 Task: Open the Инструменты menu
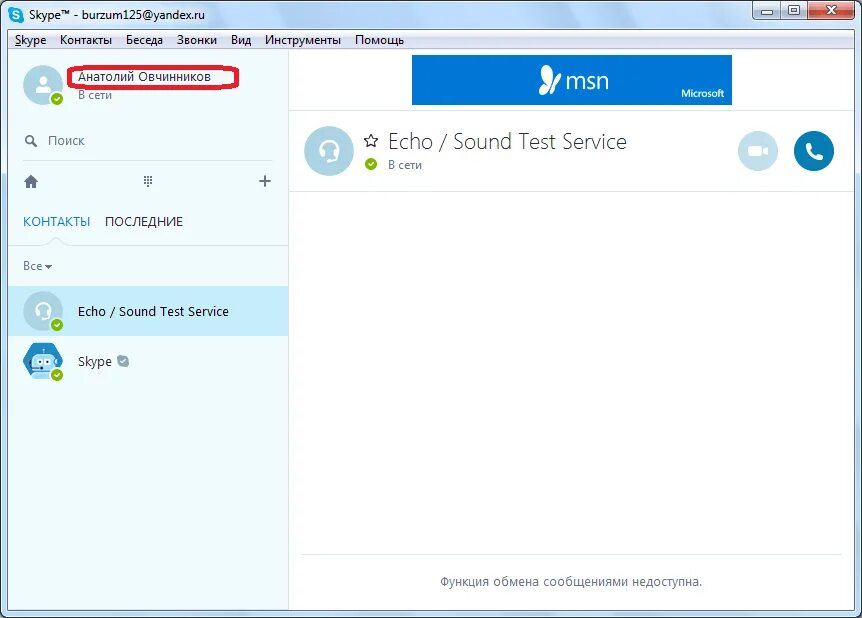[x=303, y=40]
